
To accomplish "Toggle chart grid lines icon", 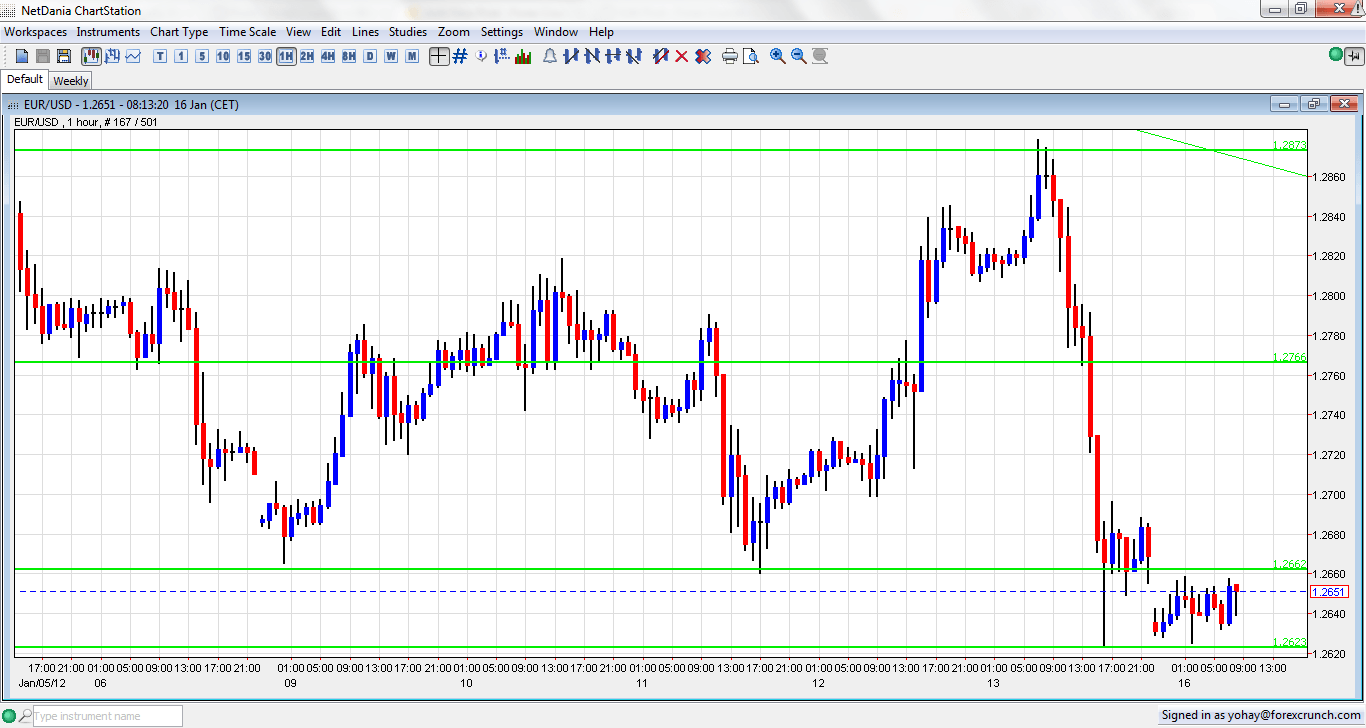I will [x=460, y=56].
